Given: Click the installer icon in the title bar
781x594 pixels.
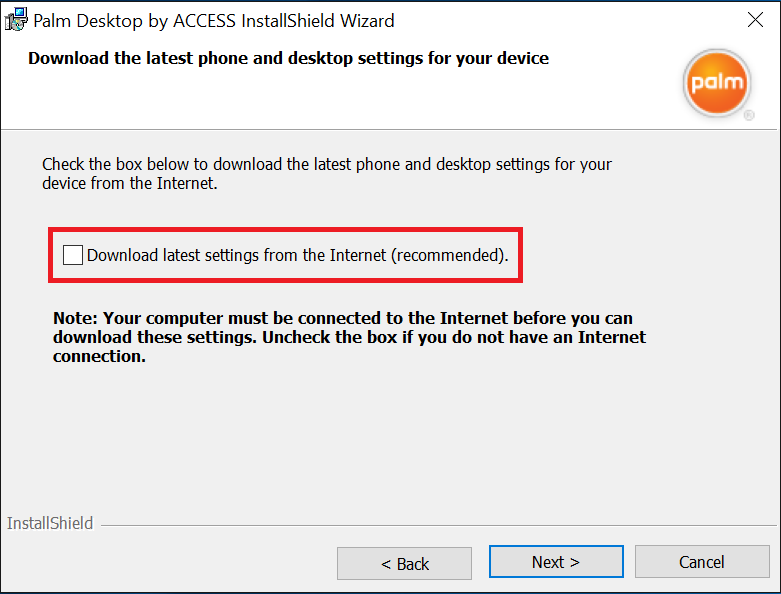Looking at the screenshot, I should 16,20.
